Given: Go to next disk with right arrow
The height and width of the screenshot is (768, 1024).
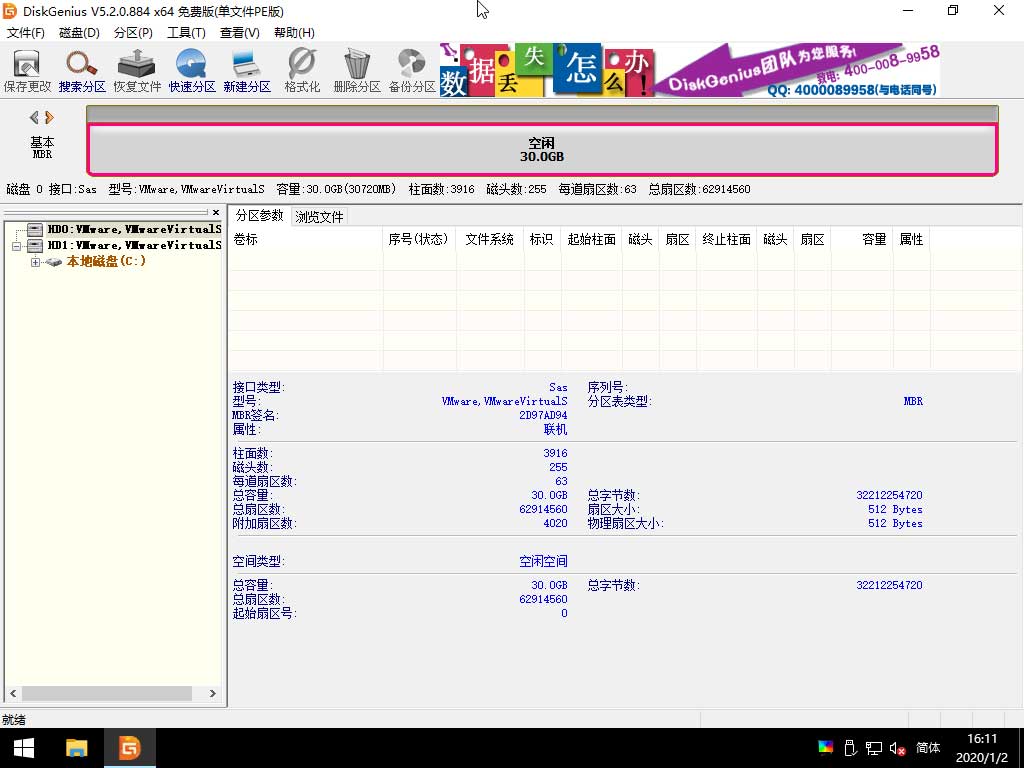Looking at the screenshot, I should pos(50,118).
